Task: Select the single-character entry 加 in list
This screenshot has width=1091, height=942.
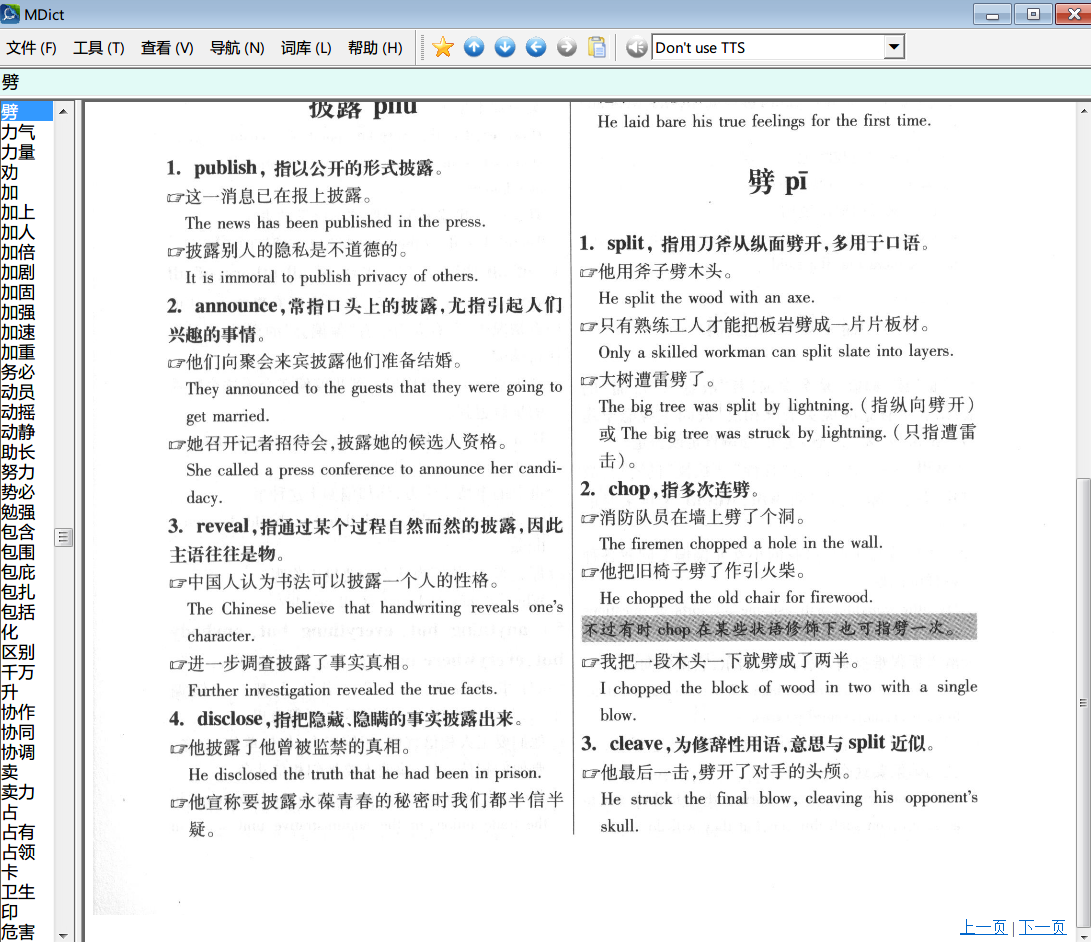Action: 10,192
